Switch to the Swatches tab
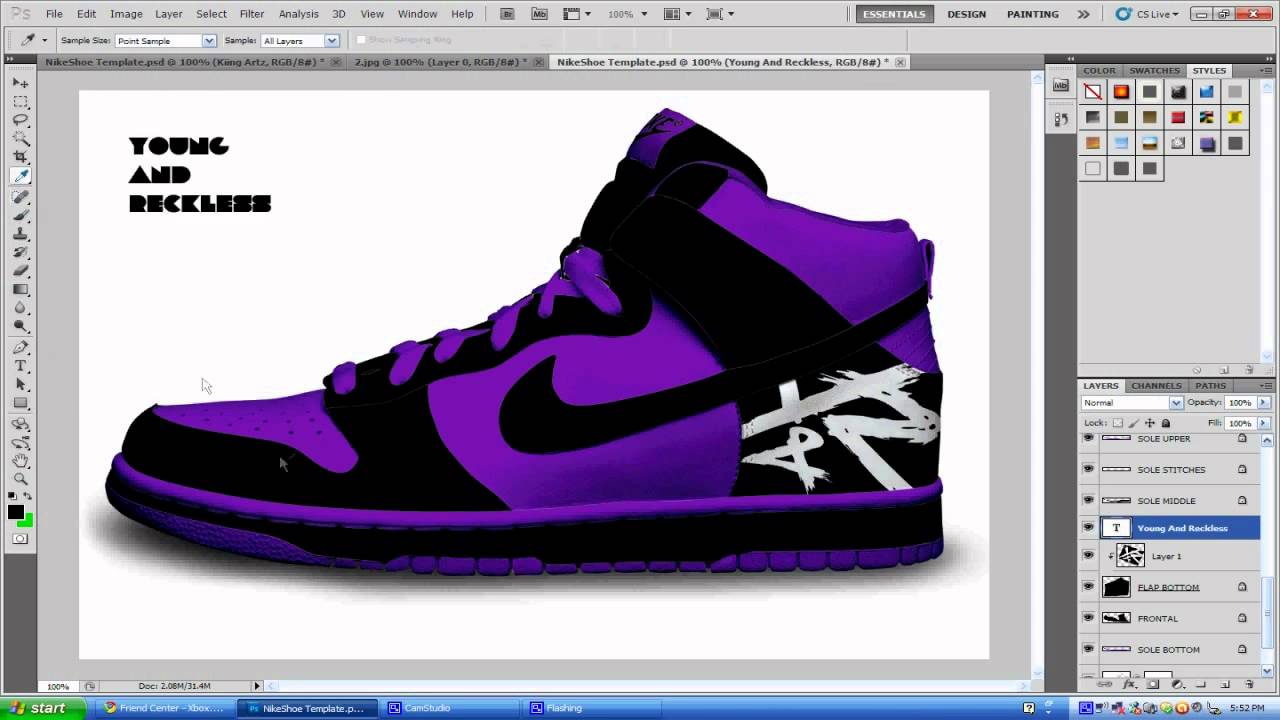1280x720 pixels. pos(1154,70)
